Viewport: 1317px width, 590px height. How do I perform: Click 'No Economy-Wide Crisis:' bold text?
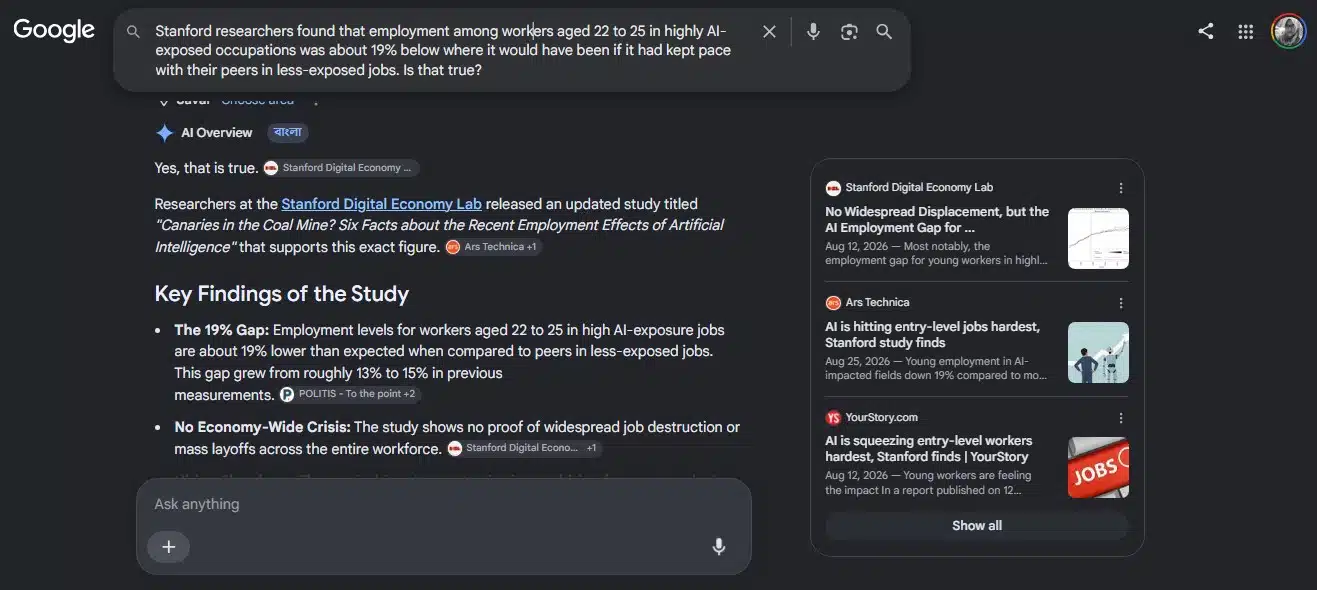point(262,427)
